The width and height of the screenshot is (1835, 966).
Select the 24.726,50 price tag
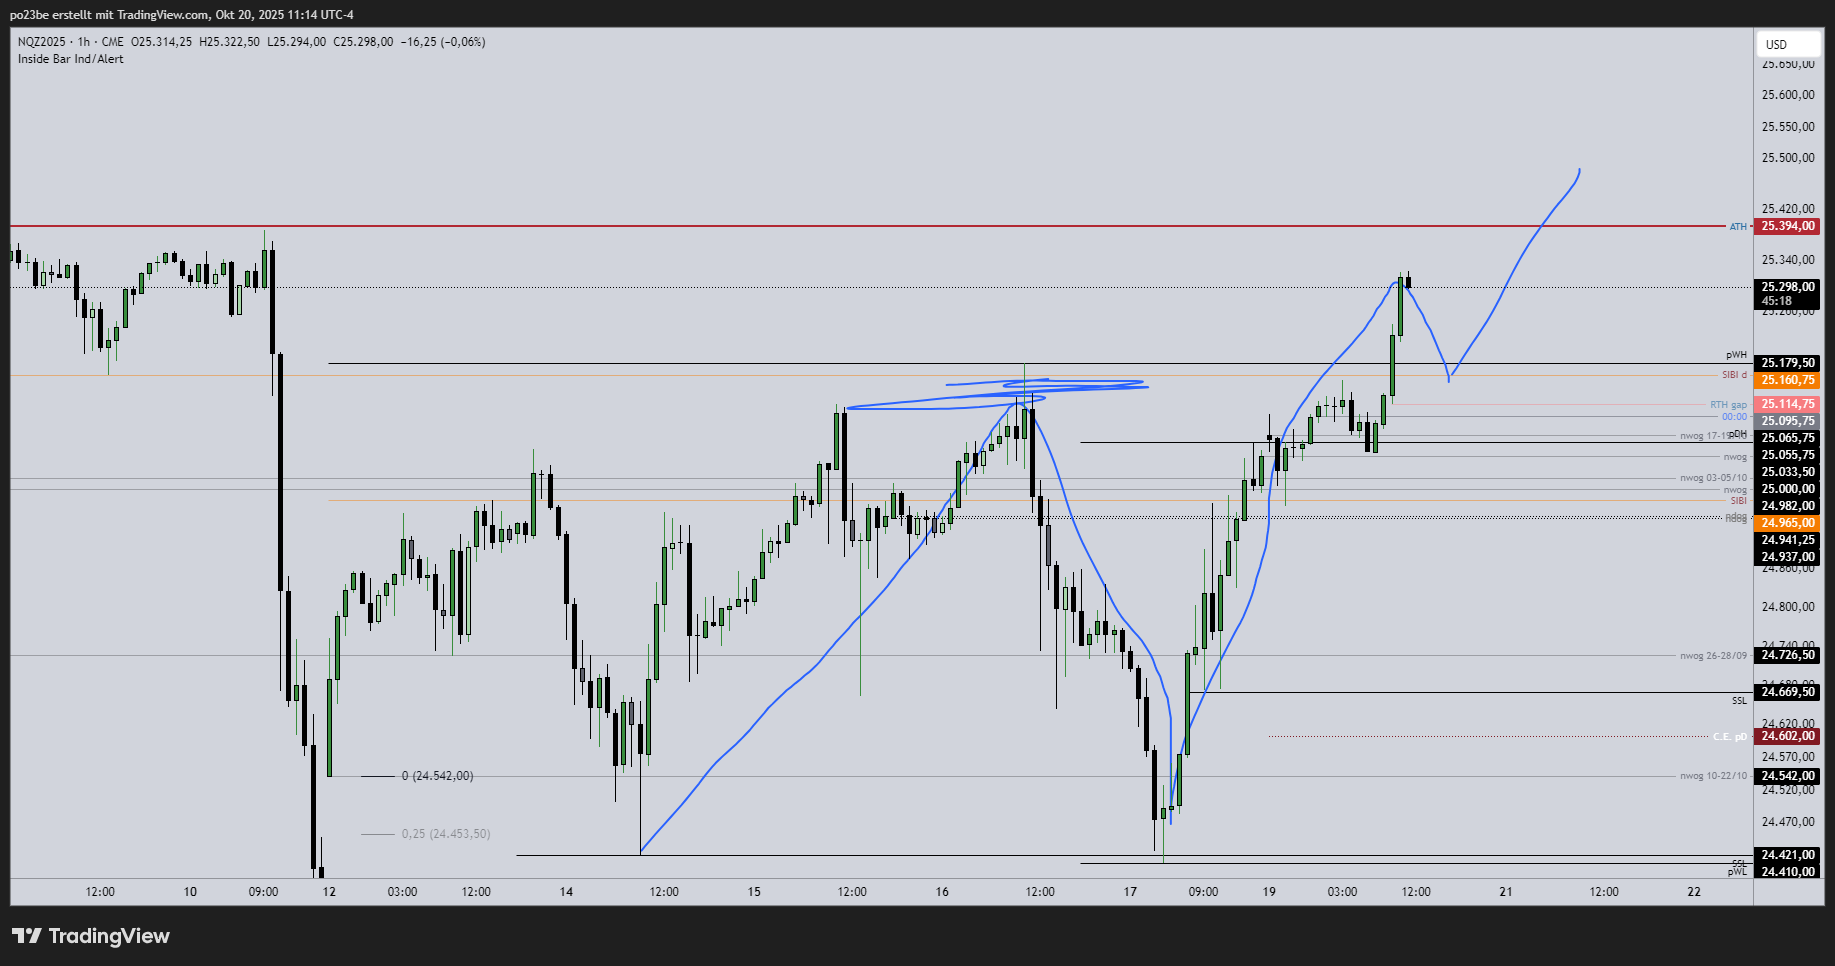point(1788,655)
